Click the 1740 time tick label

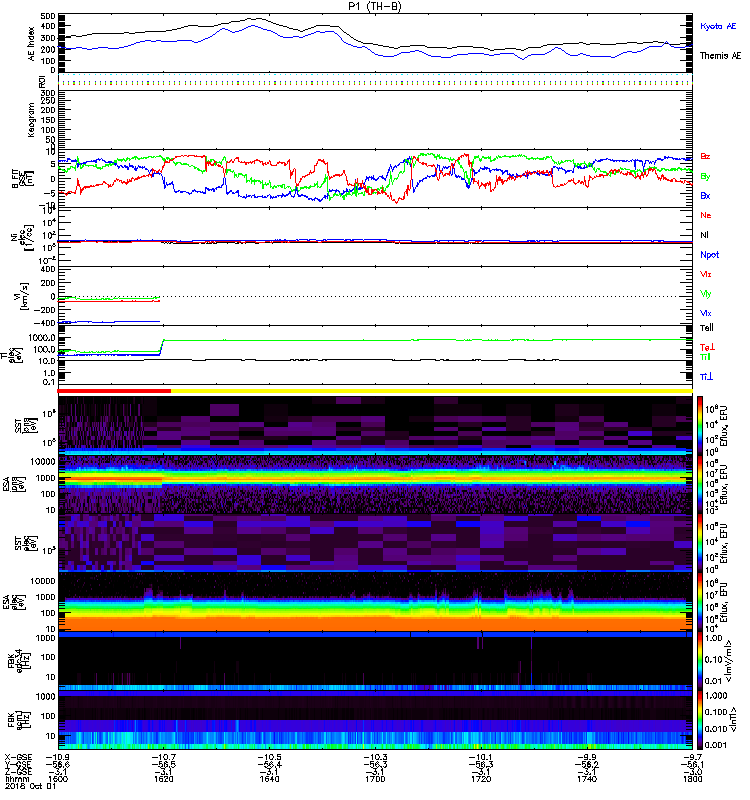click(x=587, y=779)
